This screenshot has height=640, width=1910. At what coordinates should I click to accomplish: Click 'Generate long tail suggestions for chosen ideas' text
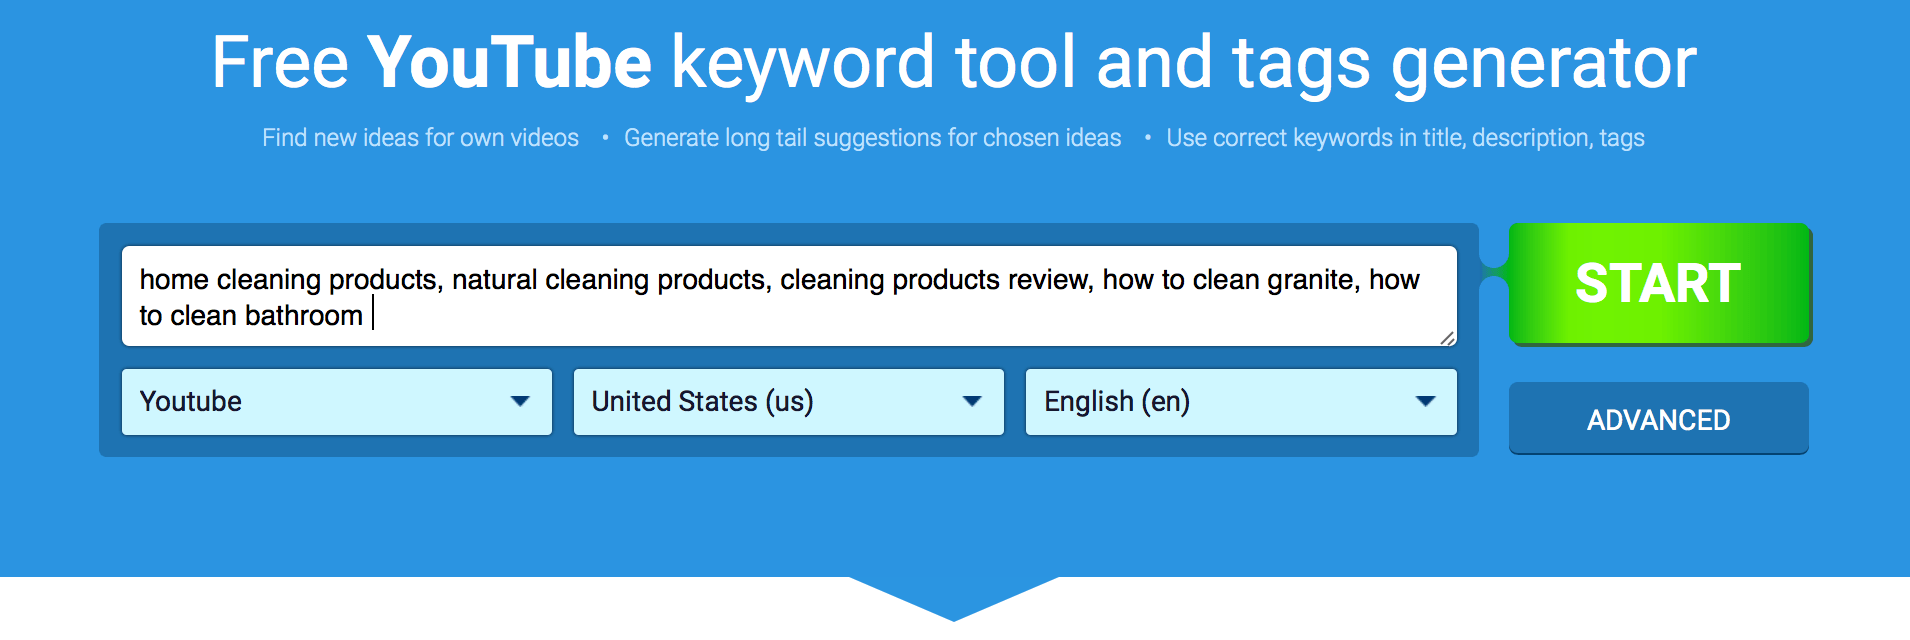873,138
